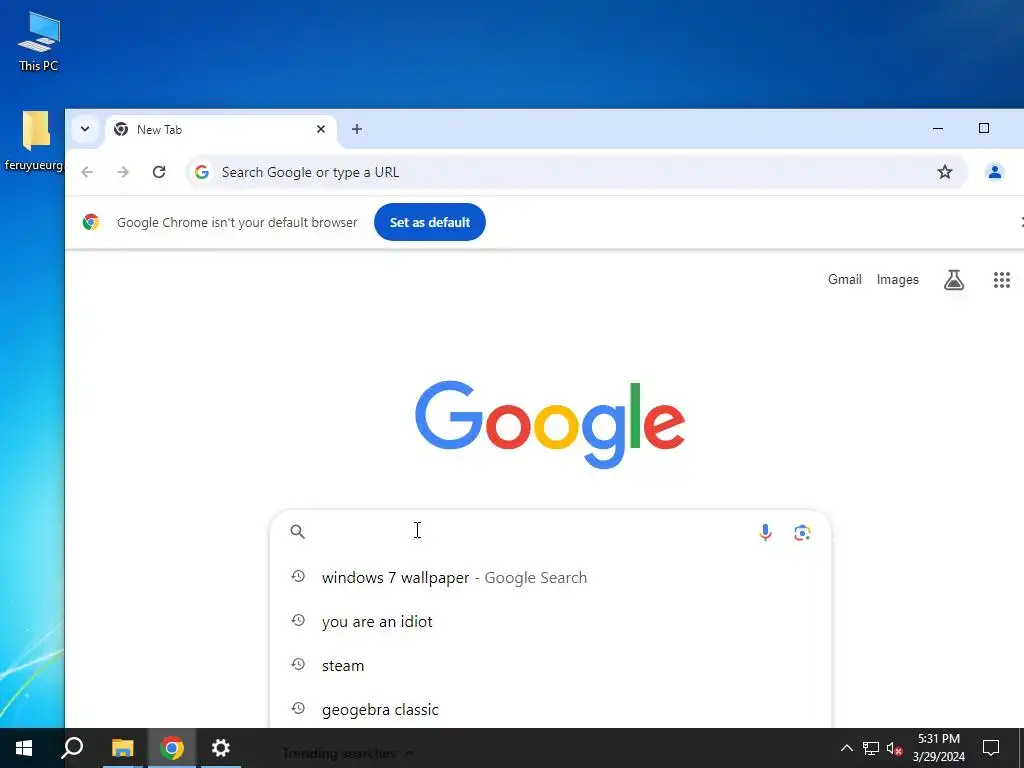Open the Gmail link
Screen dimensions: 1024x768
pos(844,280)
